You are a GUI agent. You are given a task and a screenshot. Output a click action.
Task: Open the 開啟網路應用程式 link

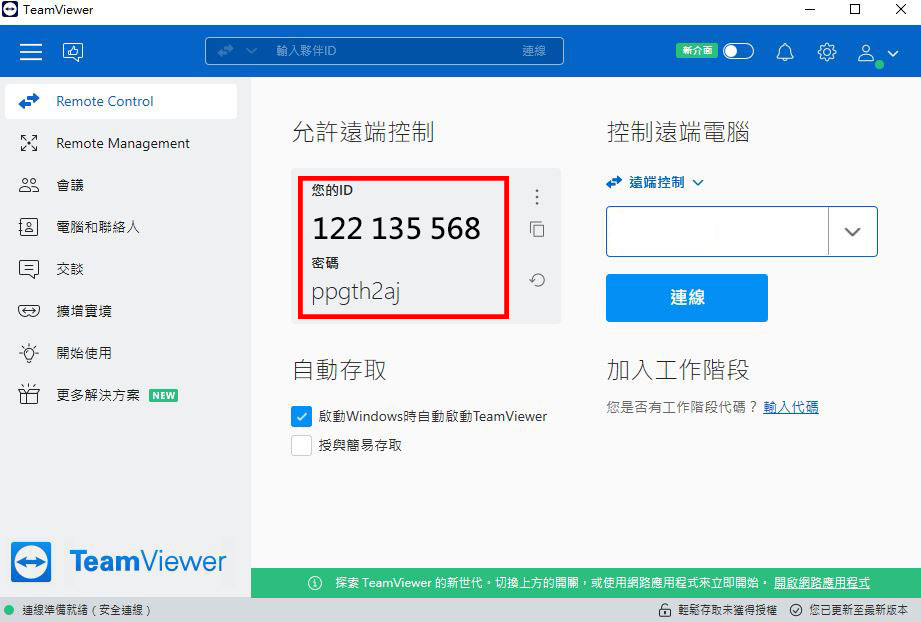coord(822,583)
